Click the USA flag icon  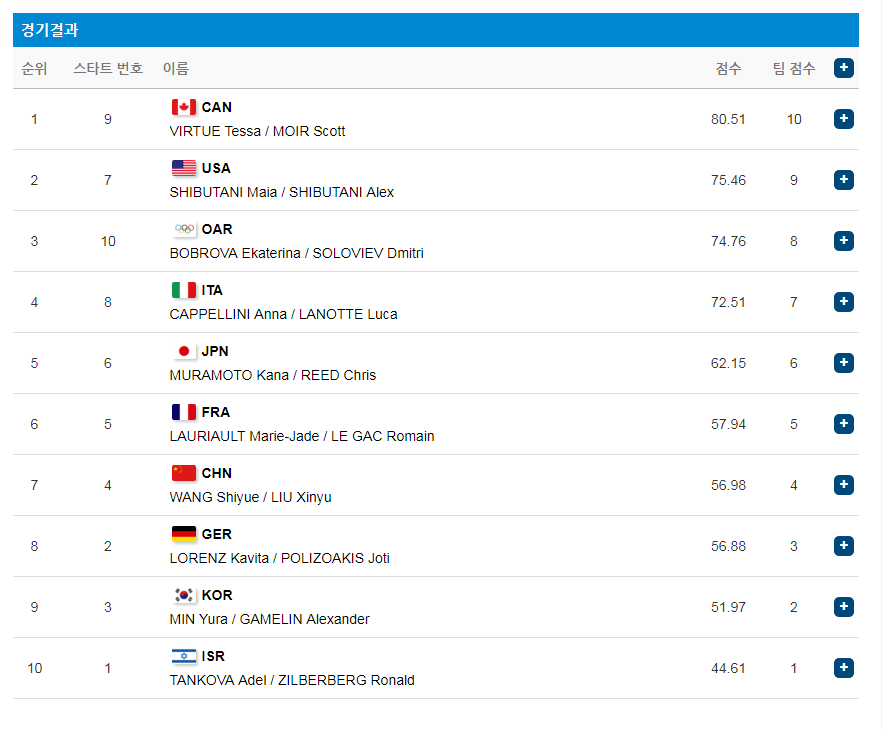184,168
